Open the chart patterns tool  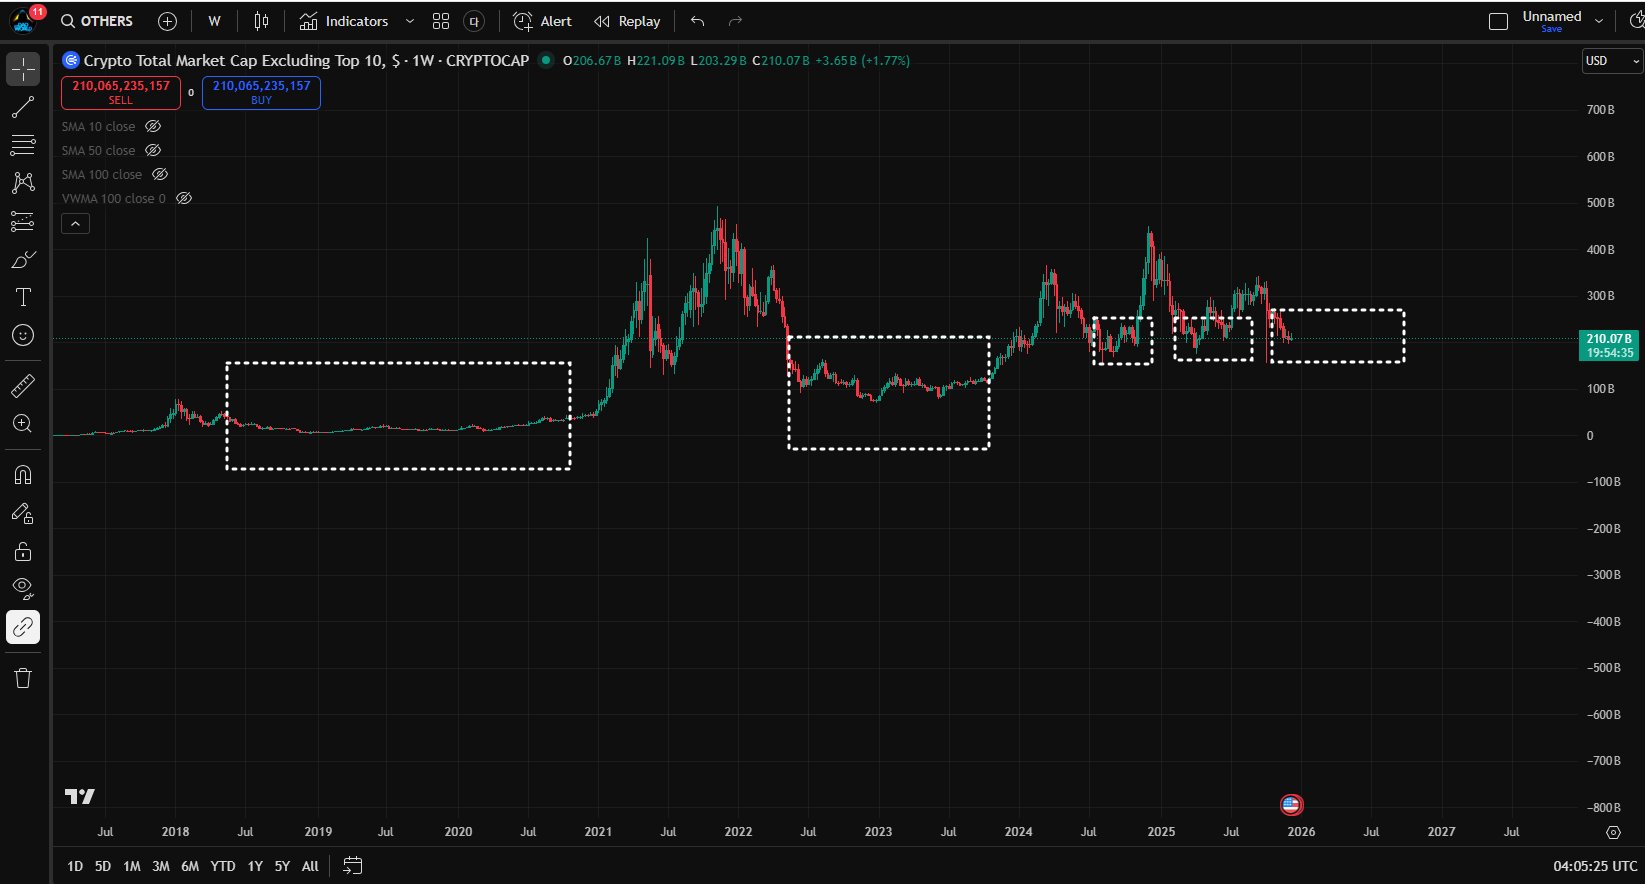(23, 183)
